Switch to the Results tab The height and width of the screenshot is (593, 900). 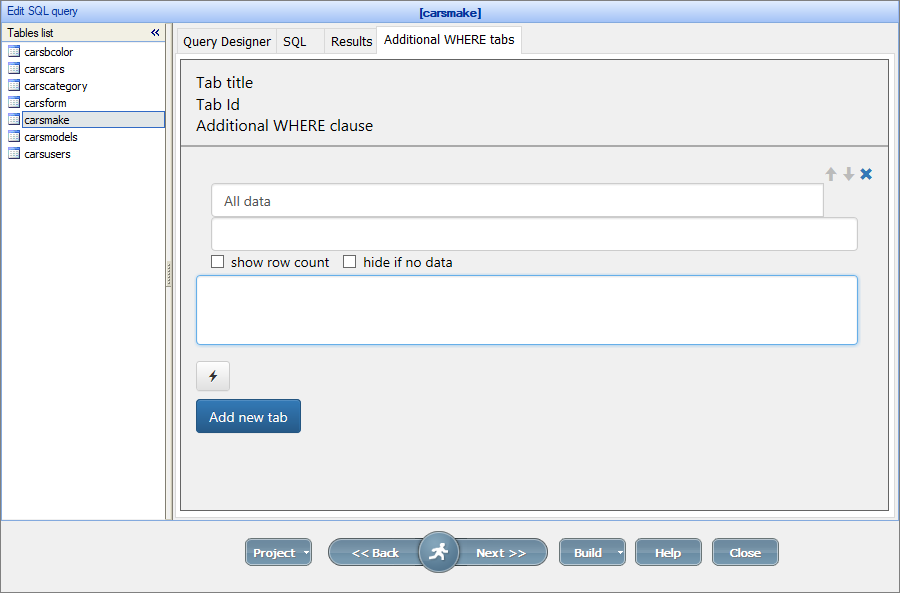351,41
